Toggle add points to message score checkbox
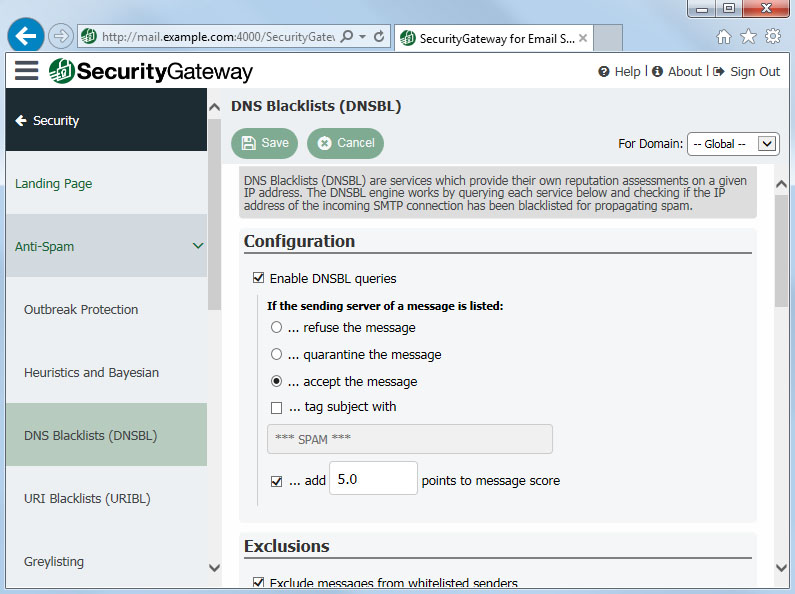The image size is (795, 594). tap(276, 481)
